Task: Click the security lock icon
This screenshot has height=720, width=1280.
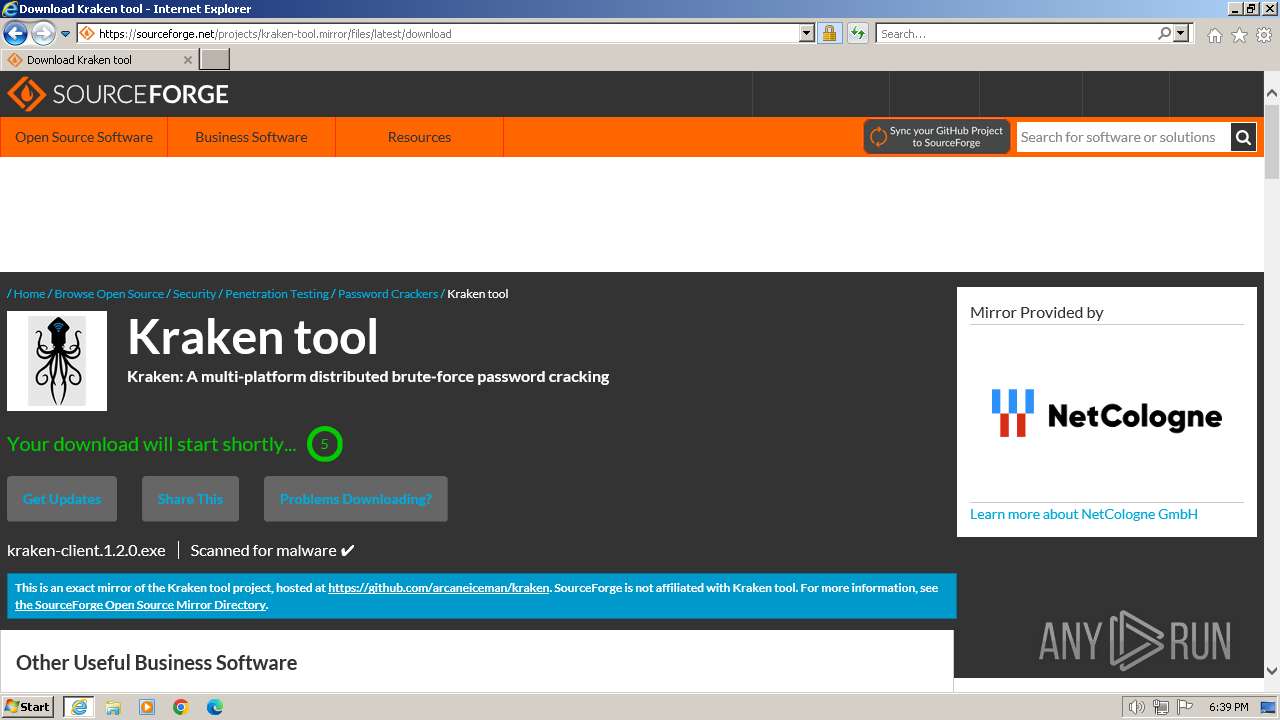Action: (829, 33)
